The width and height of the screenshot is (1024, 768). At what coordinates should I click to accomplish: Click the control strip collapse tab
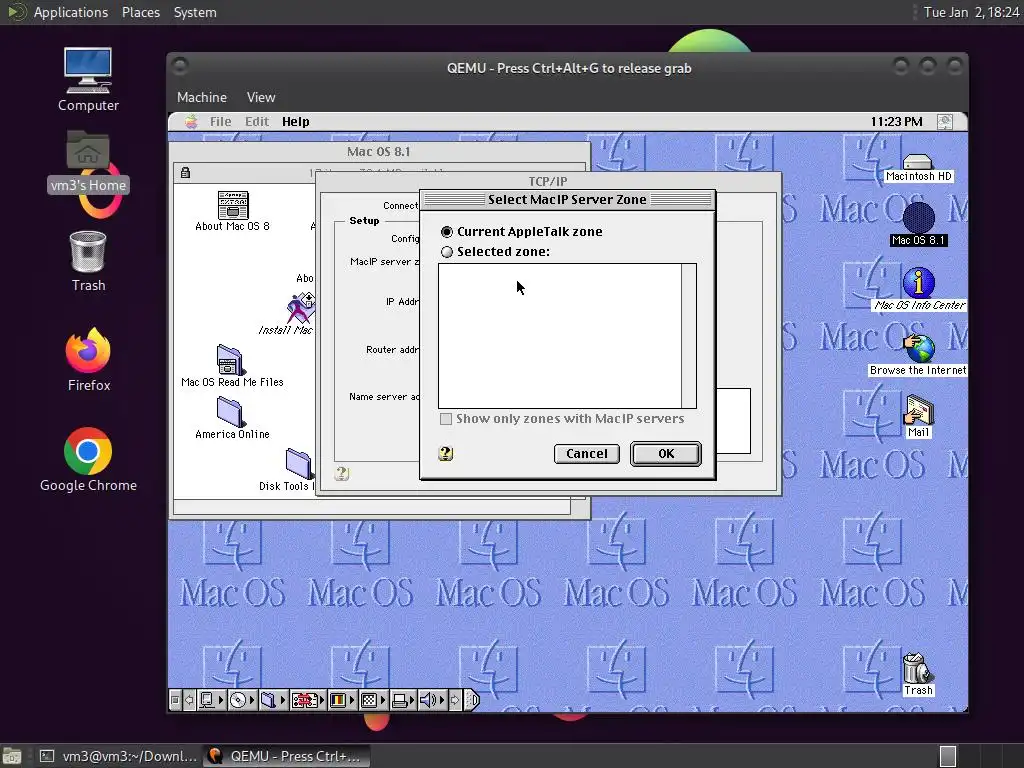pos(473,700)
